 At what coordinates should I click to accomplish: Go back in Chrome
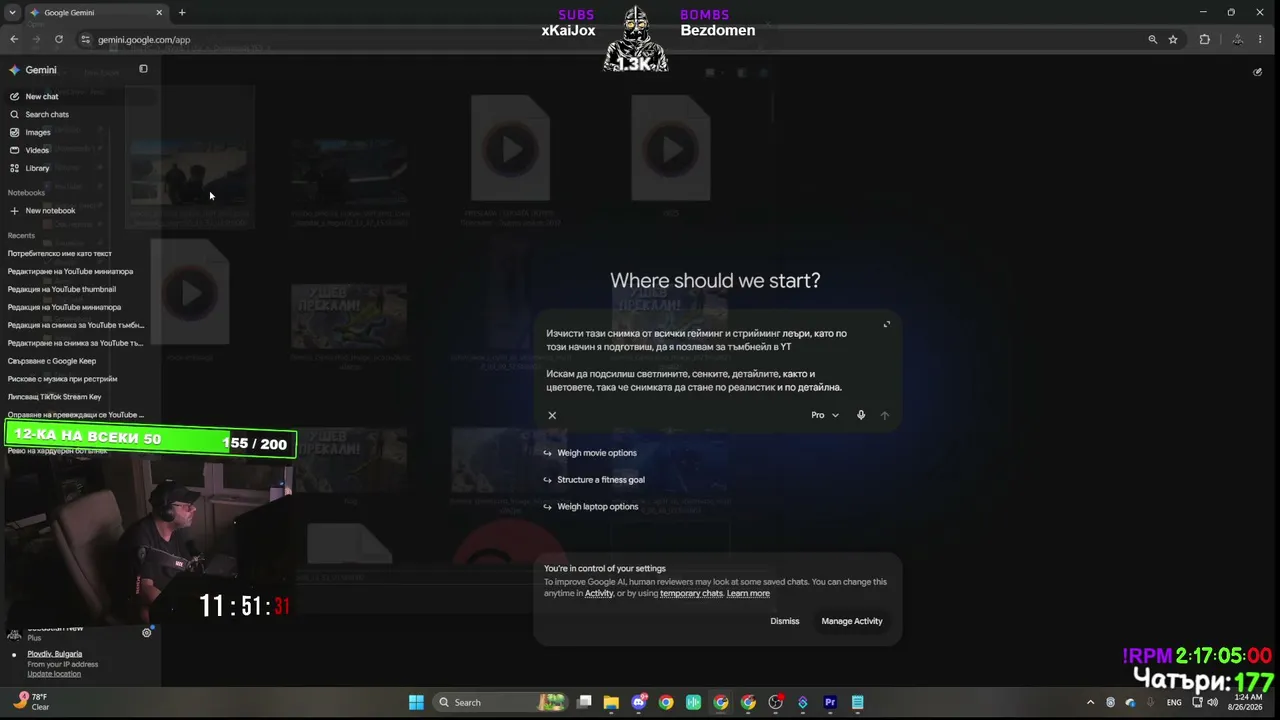pos(14,40)
